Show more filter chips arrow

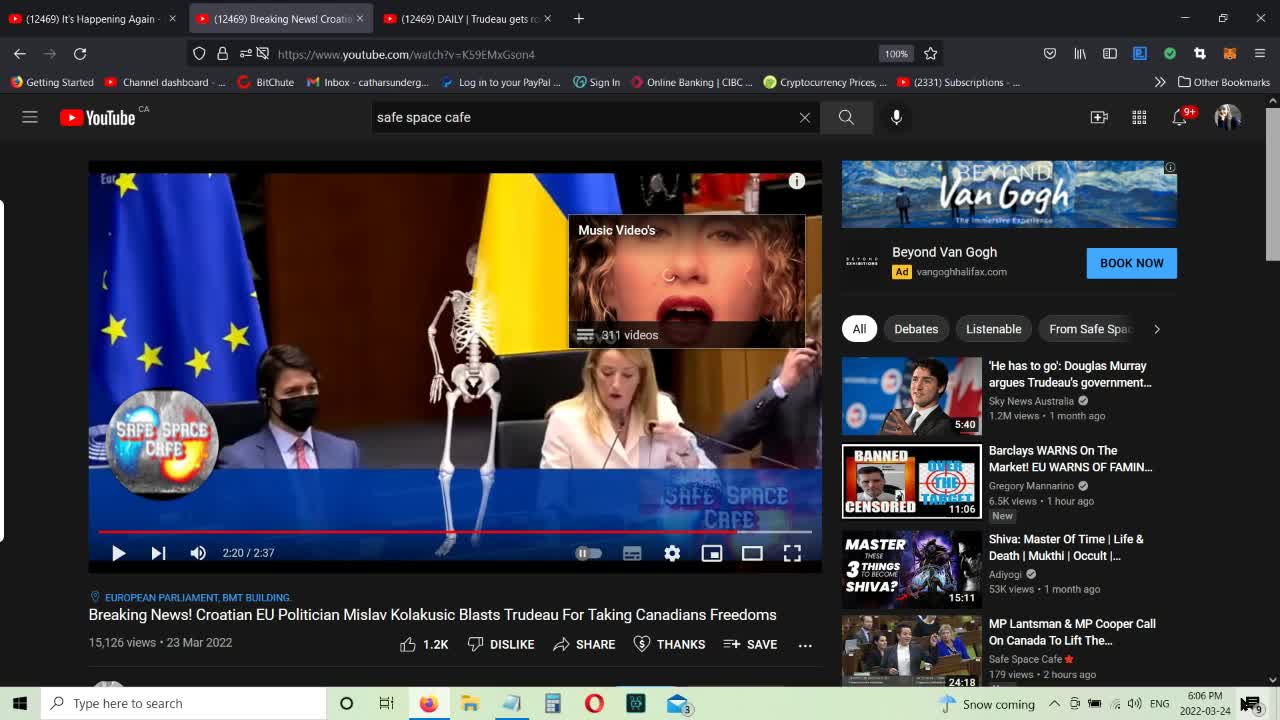(1157, 329)
